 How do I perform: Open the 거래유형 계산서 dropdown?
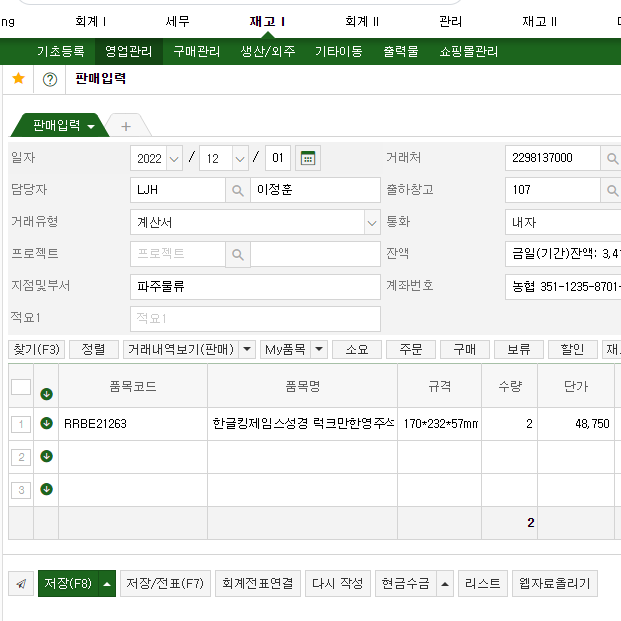coord(372,223)
